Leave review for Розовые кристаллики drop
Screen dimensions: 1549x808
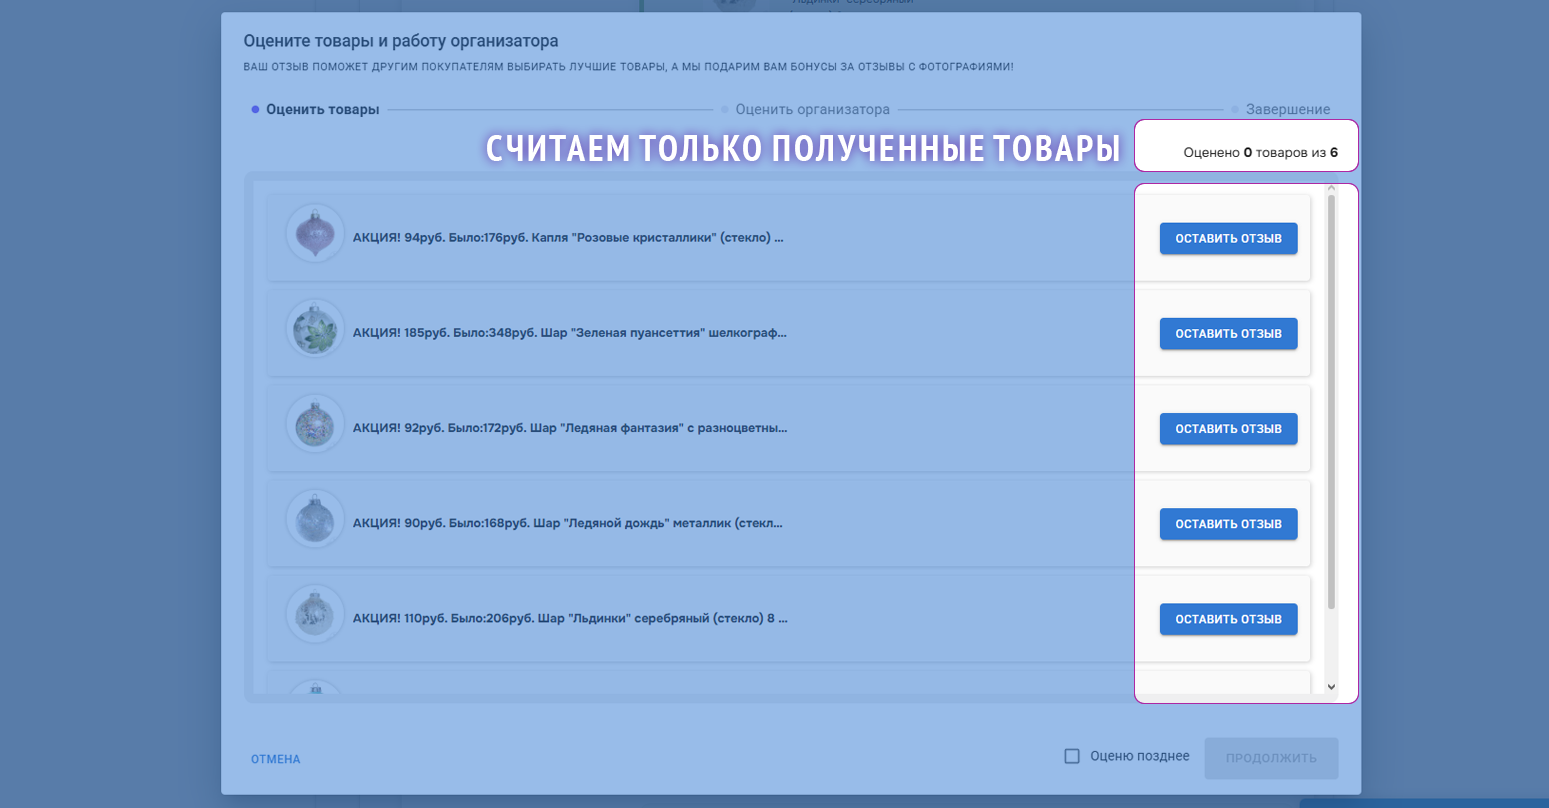(x=1228, y=239)
